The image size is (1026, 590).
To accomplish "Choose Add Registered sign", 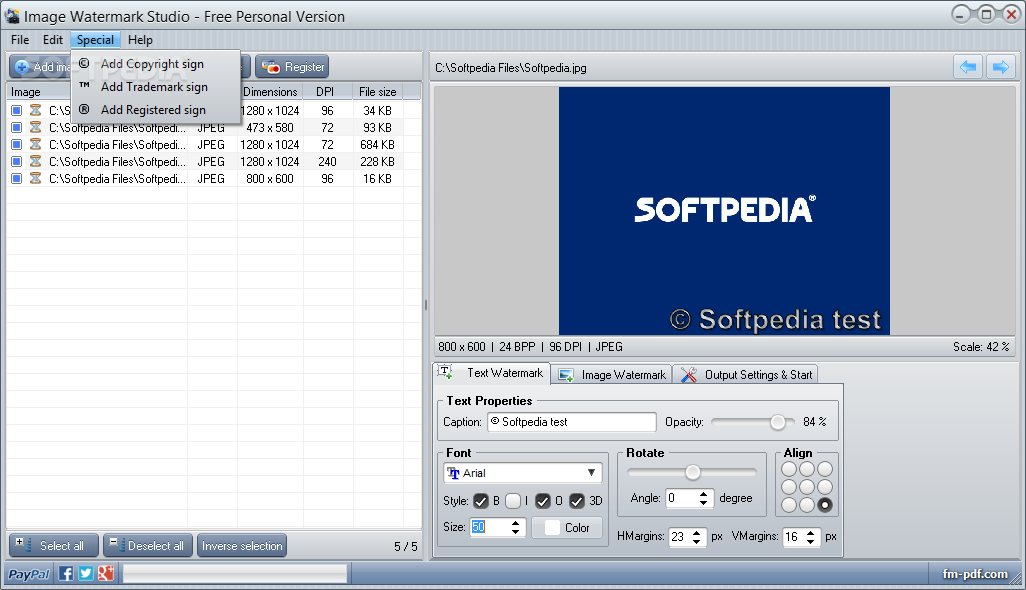I will pyautogui.click(x=155, y=109).
